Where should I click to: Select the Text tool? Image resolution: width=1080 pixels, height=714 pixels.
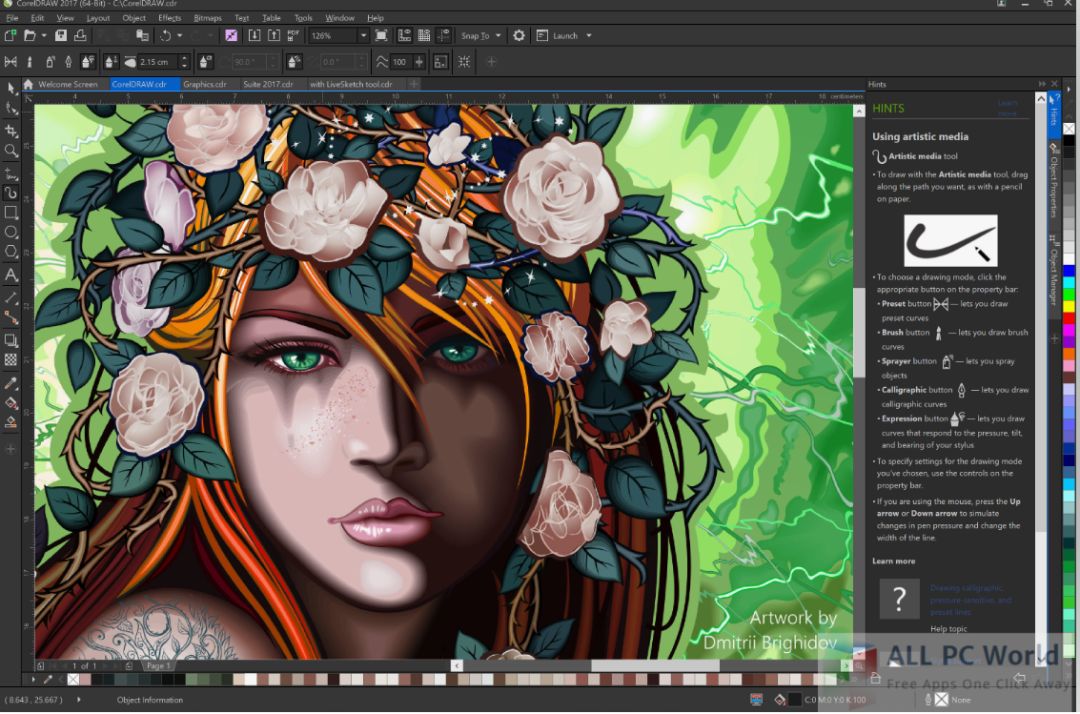(x=11, y=275)
